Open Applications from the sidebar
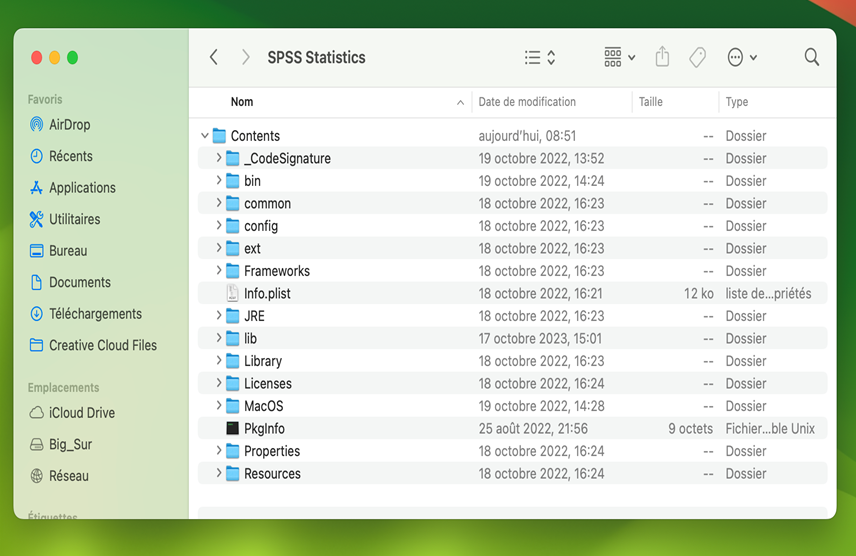 click(x=82, y=188)
